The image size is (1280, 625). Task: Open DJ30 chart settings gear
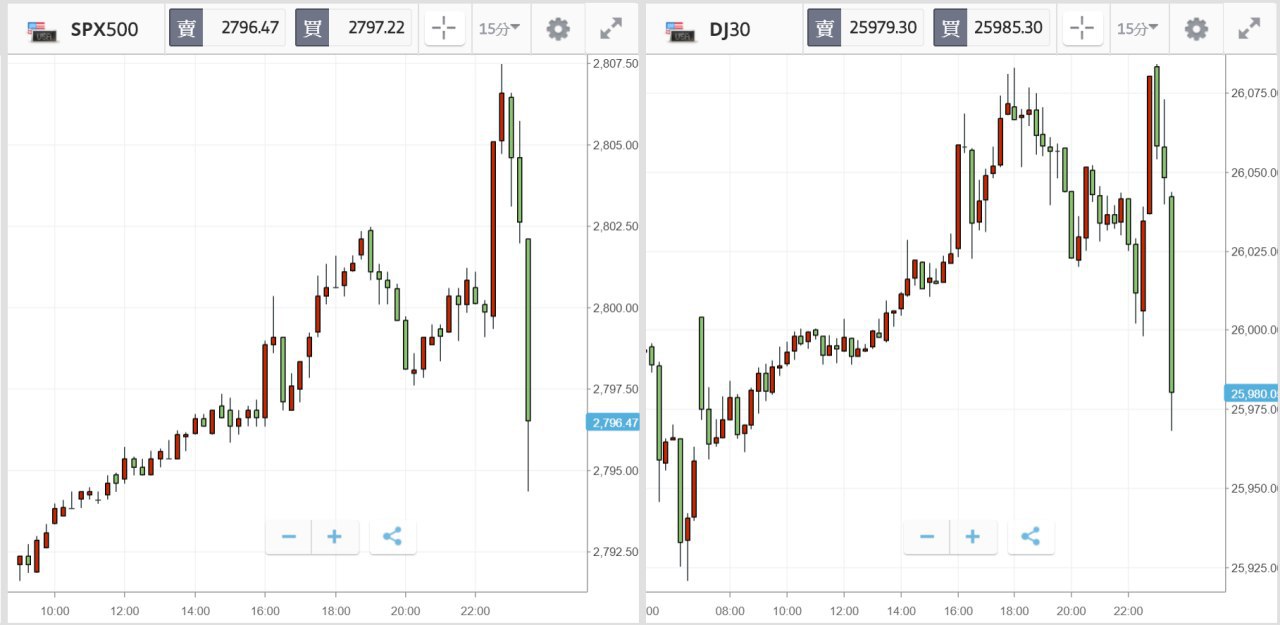[x=1196, y=29]
